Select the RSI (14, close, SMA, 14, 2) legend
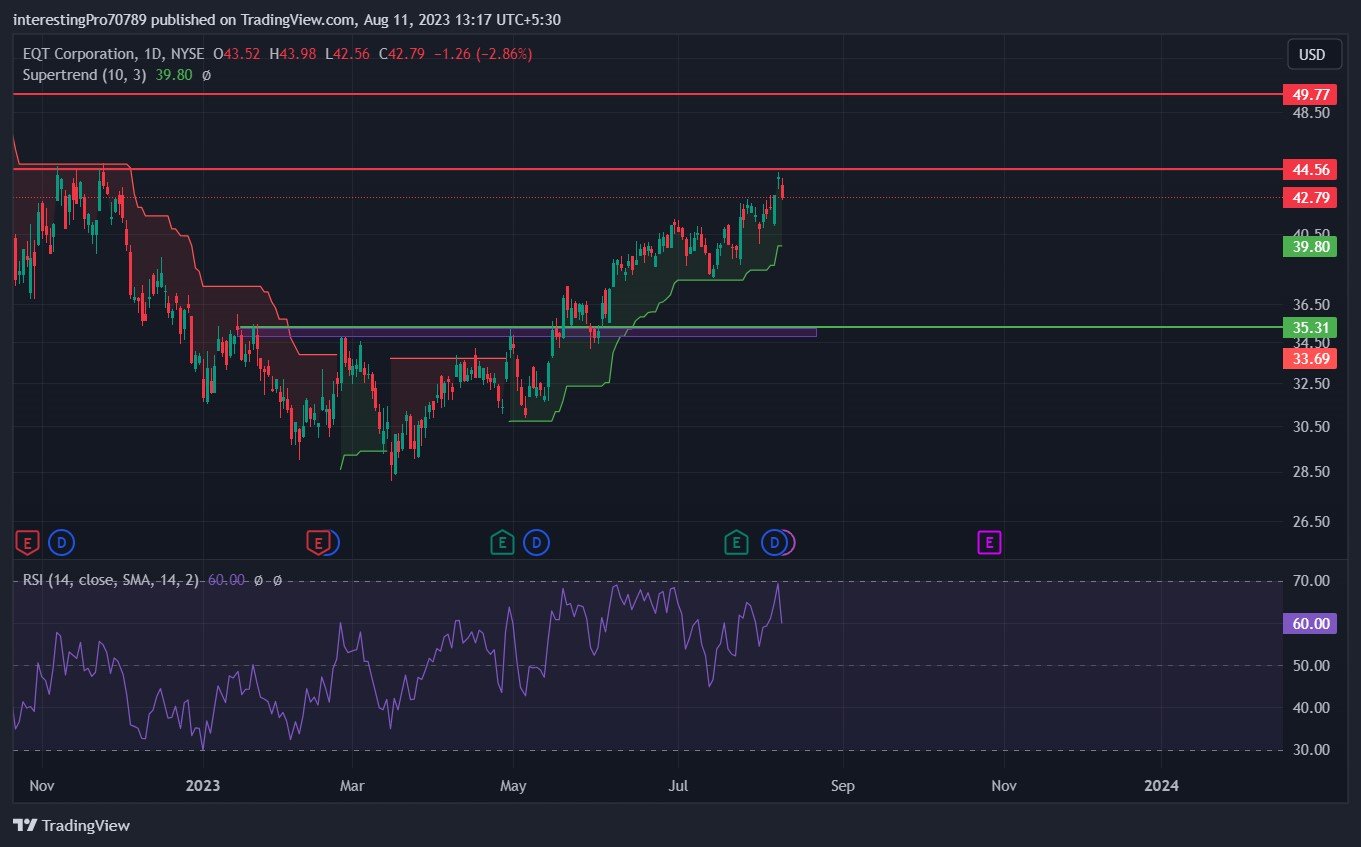This screenshot has height=847, width=1361. pyautogui.click(x=110, y=580)
